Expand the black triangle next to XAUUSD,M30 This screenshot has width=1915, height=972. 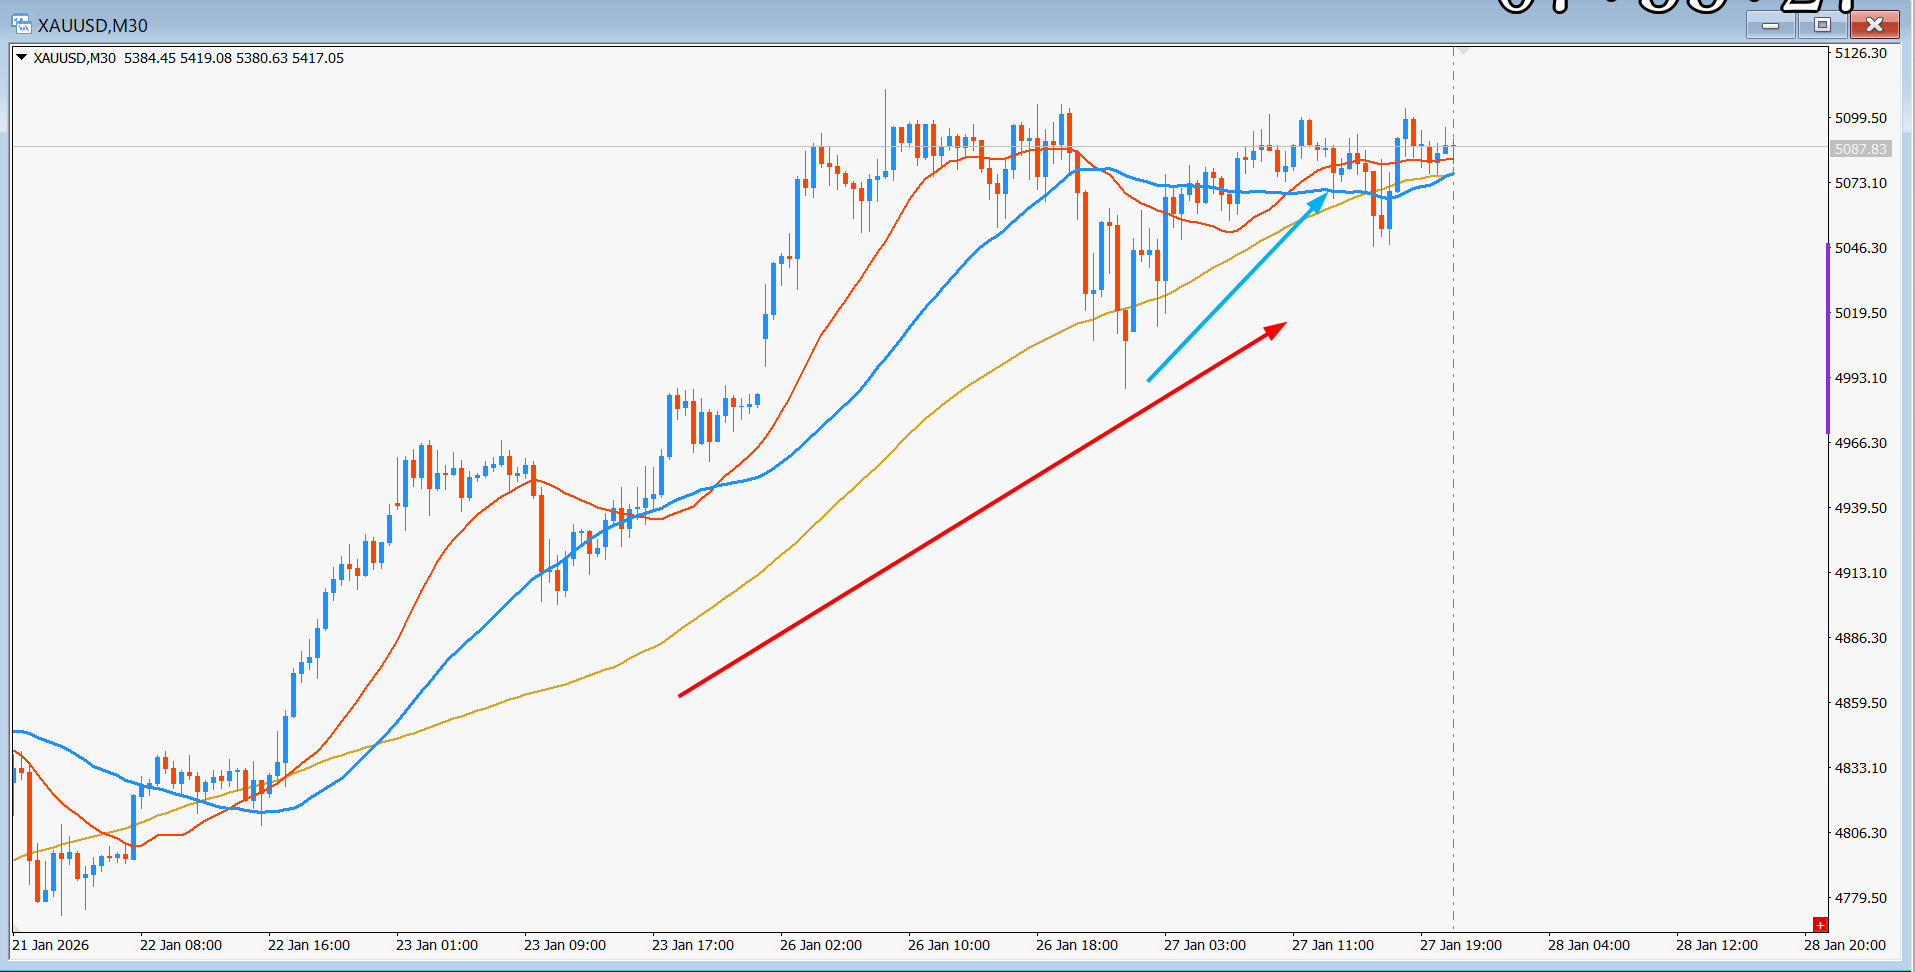tap(21, 58)
